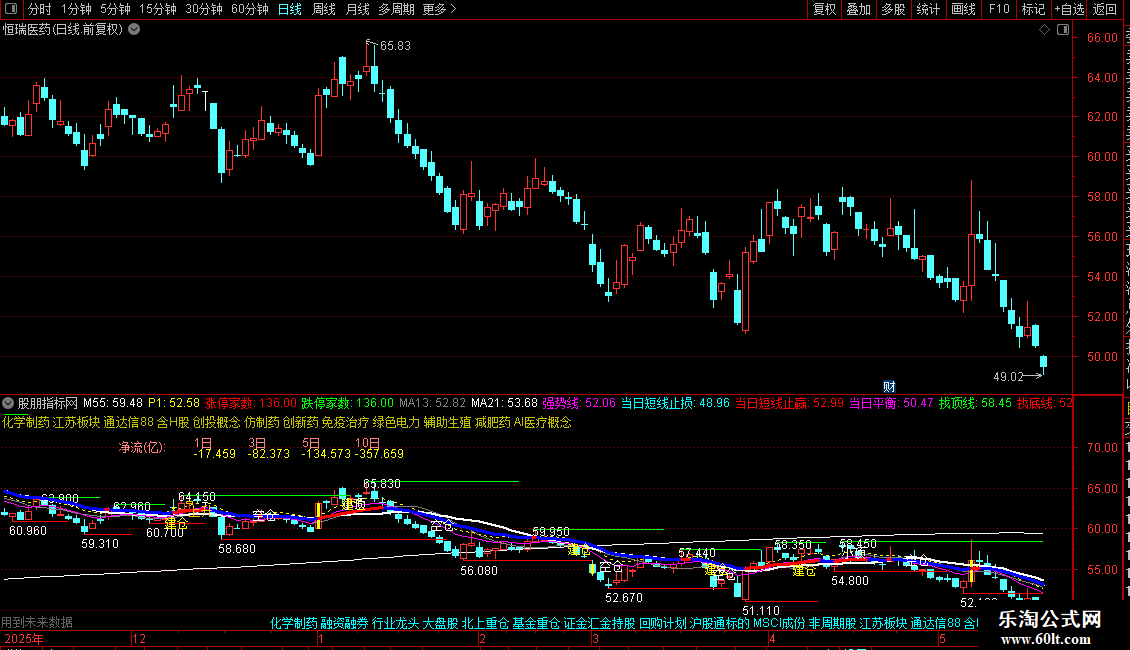This screenshot has height=650, width=1130.
Task: Open the 多股 multi-stock view
Action: click(893, 9)
